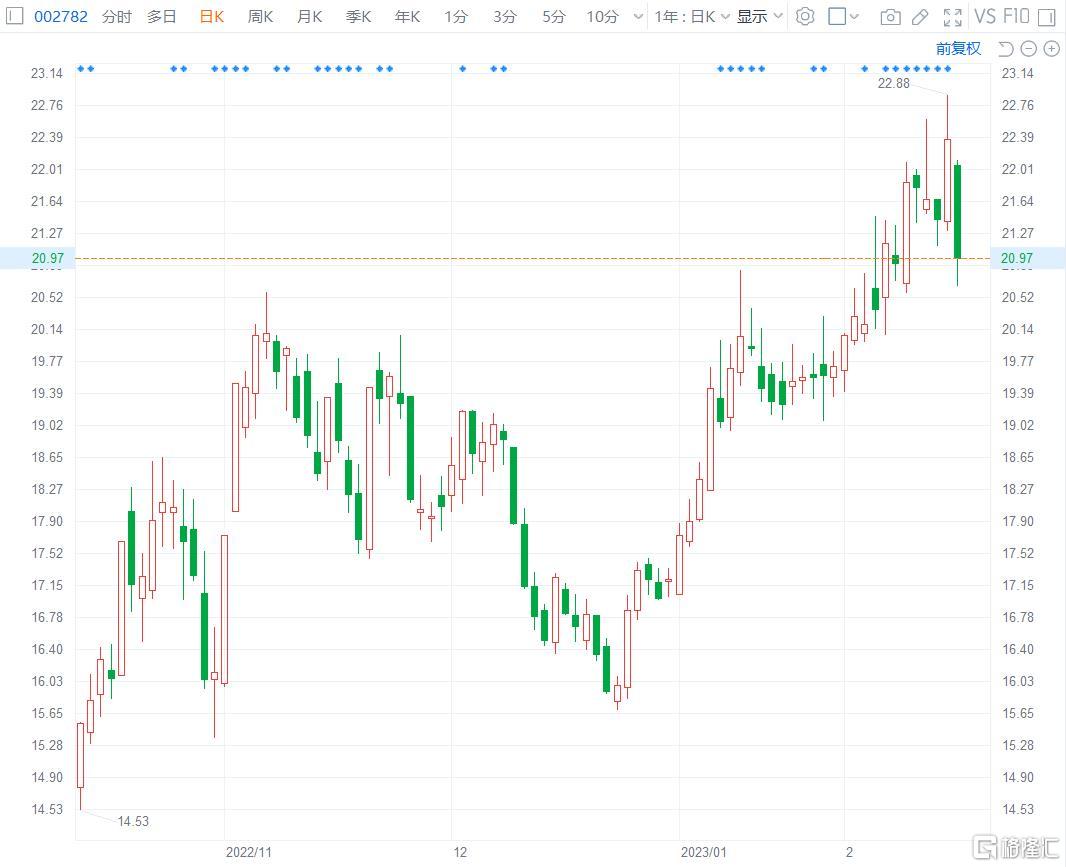Open F10 company information
The width and height of the screenshot is (1066, 867).
tap(1015, 17)
